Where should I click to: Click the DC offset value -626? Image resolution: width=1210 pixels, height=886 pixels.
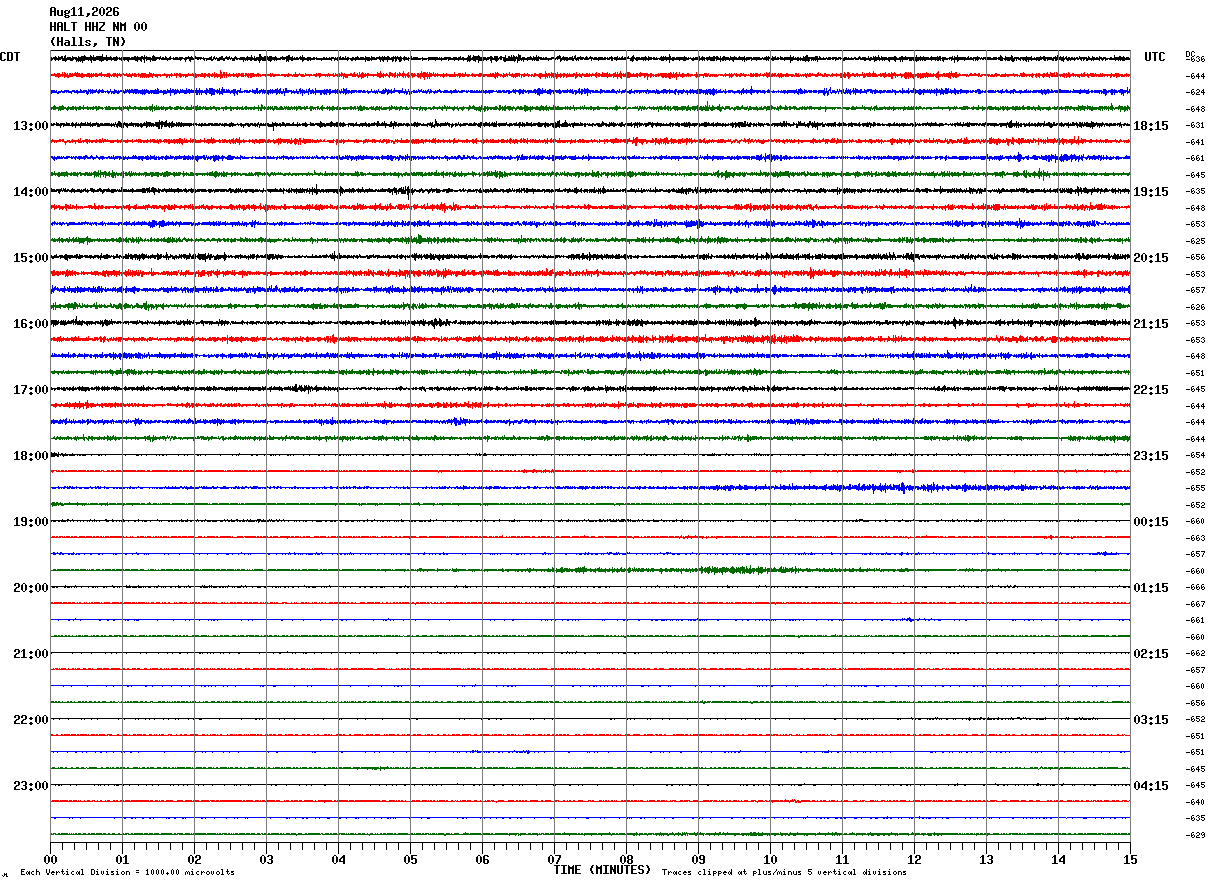point(1195,307)
